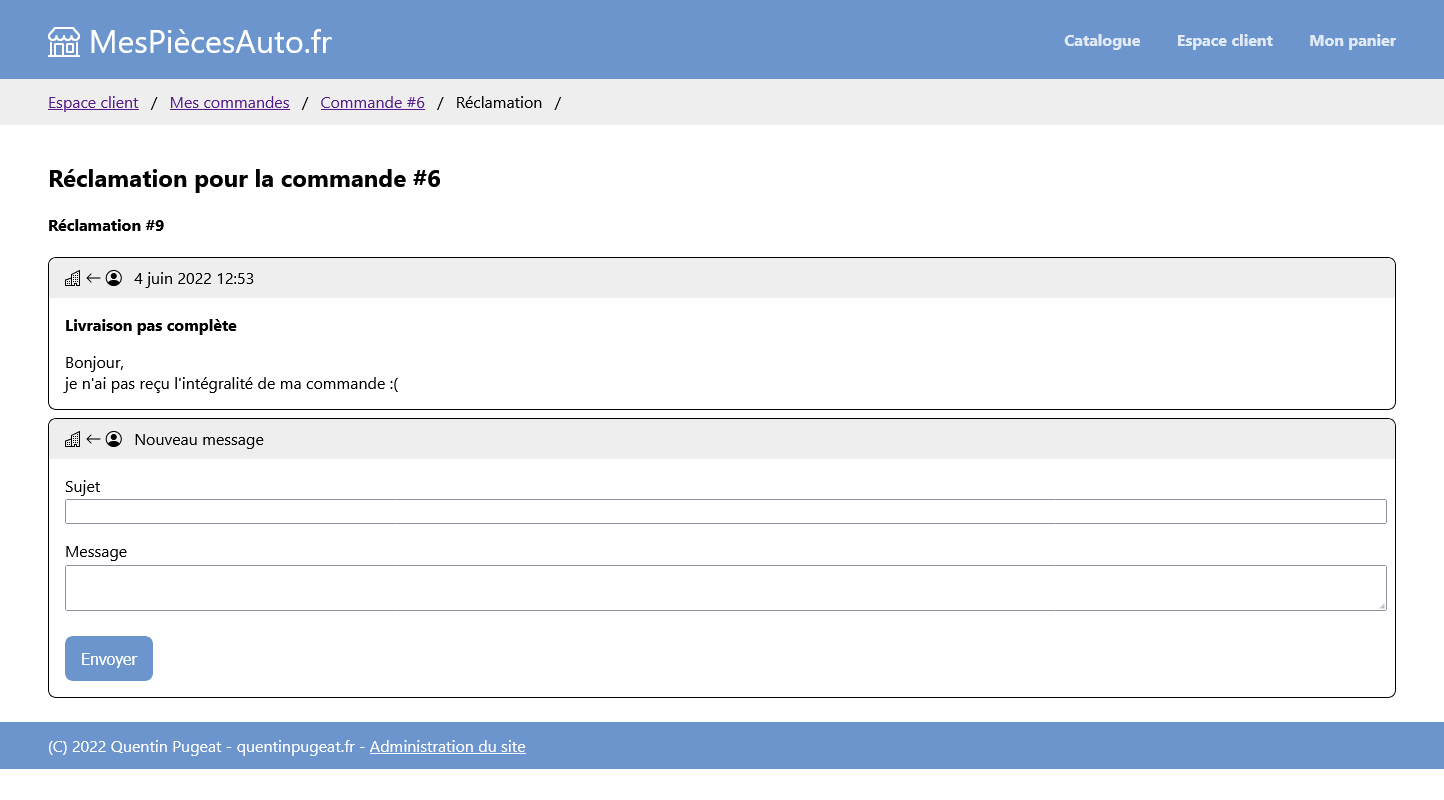
Task: Click the building icon in the Nouveau message header
Action: tap(73, 440)
